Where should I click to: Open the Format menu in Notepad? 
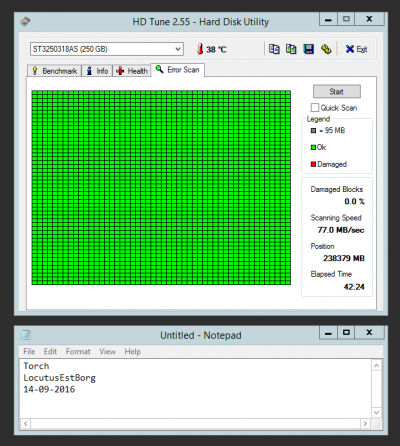pos(78,351)
